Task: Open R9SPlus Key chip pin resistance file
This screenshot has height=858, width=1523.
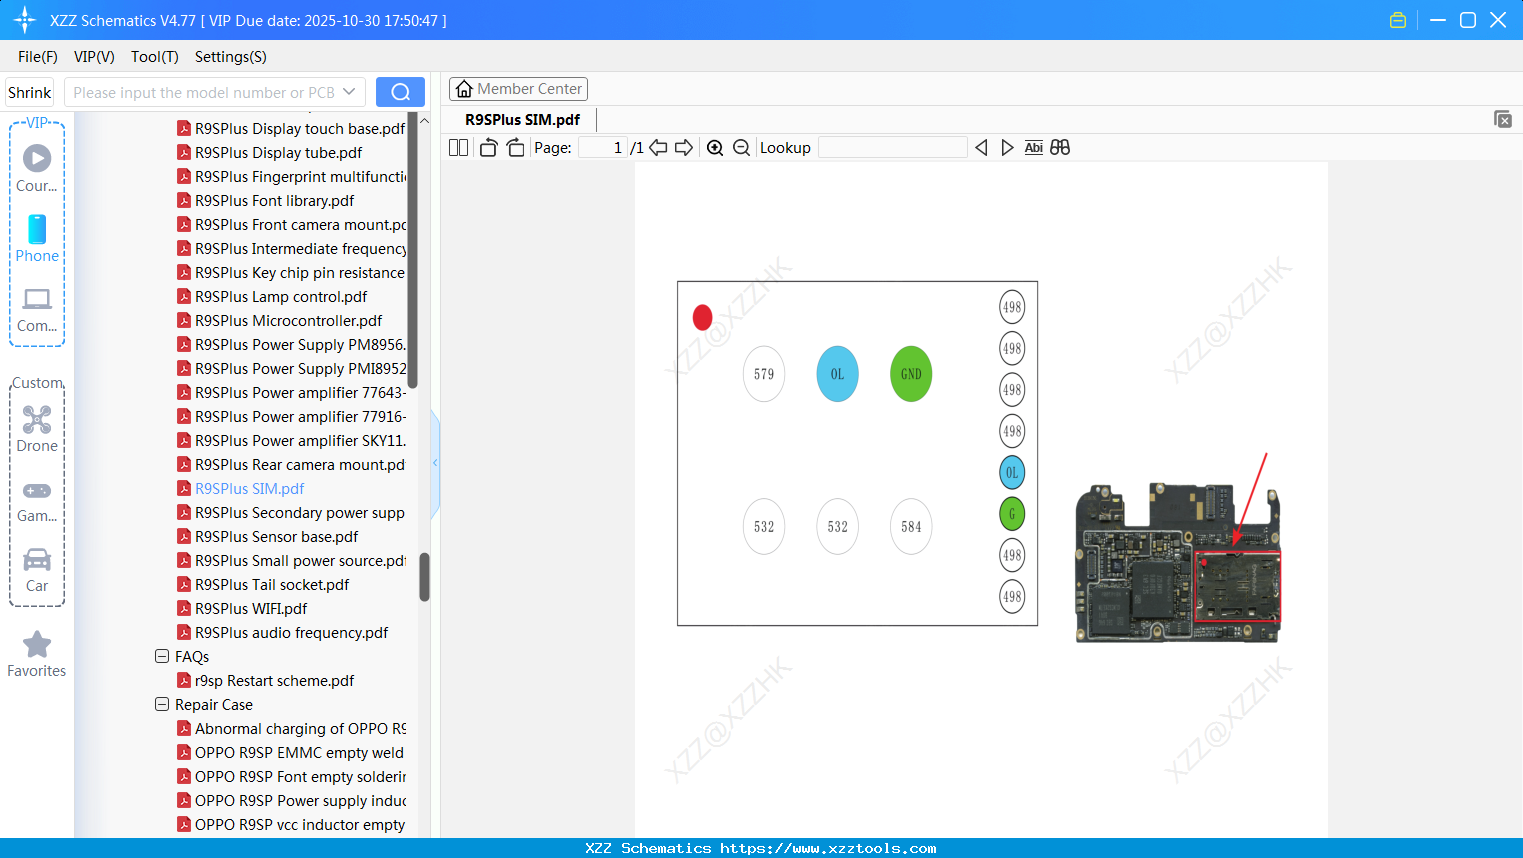Action: (x=300, y=272)
